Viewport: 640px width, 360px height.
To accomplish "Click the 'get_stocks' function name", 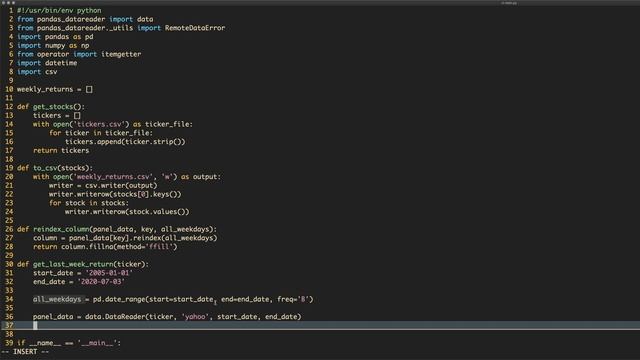I will coord(53,107).
